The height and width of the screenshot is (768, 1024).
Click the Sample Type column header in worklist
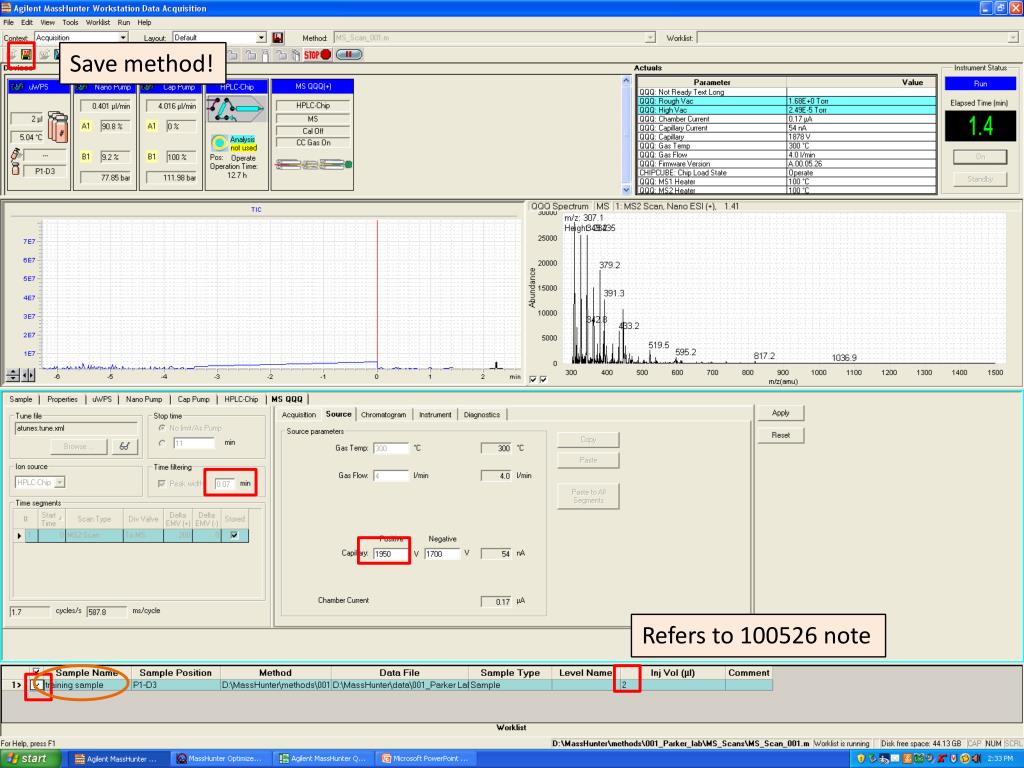[x=510, y=673]
